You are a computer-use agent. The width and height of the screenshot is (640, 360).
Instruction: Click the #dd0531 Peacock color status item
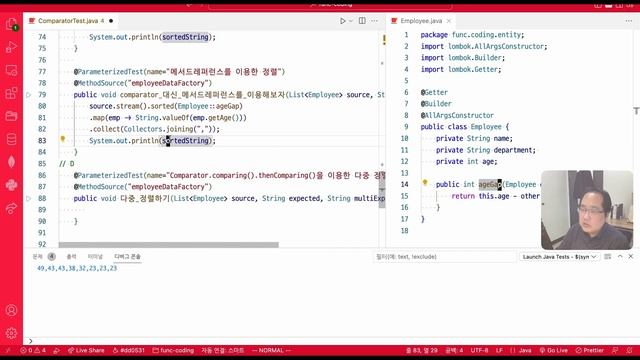(x=129, y=350)
